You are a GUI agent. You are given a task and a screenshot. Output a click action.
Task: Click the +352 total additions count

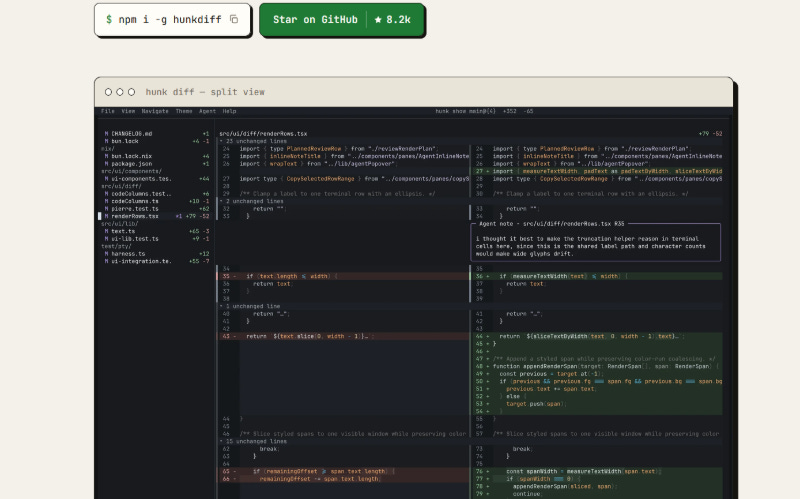click(509, 111)
